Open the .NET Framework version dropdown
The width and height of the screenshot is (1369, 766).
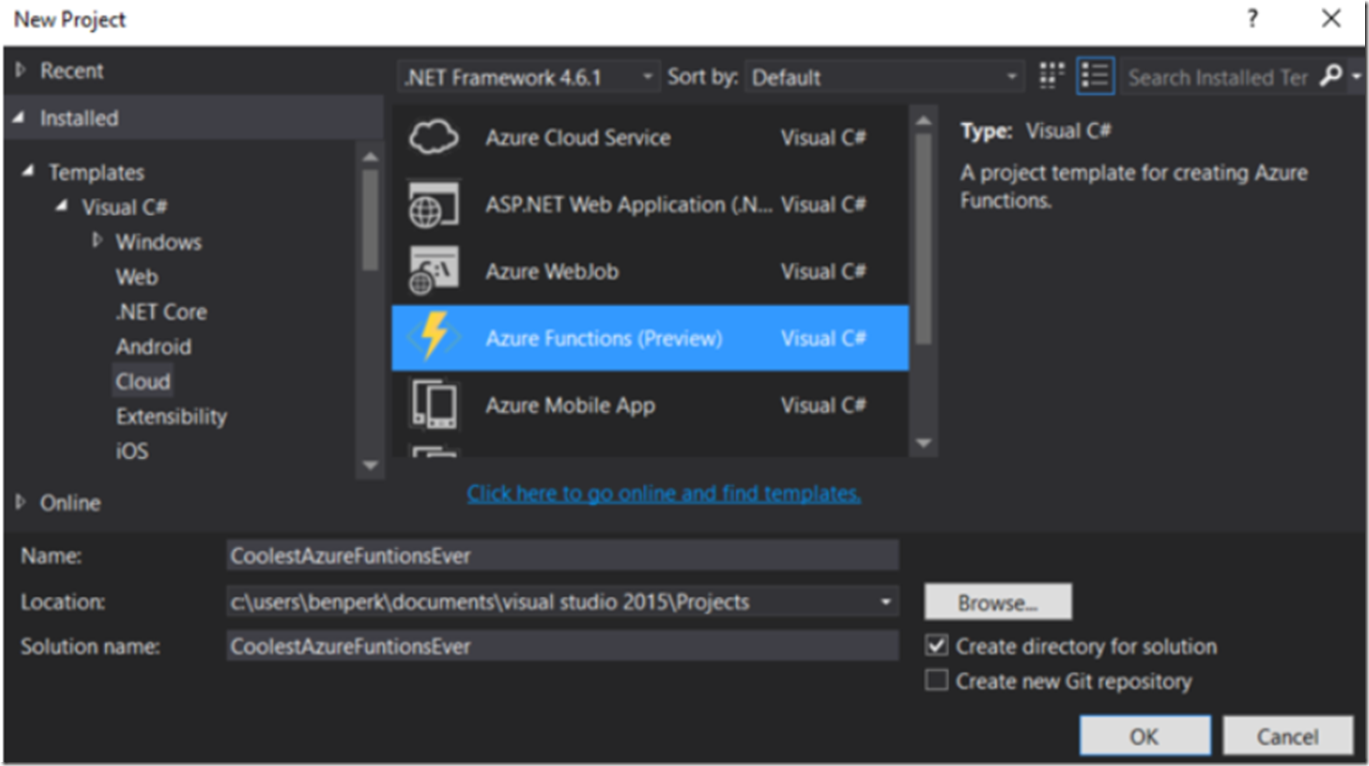tap(646, 75)
